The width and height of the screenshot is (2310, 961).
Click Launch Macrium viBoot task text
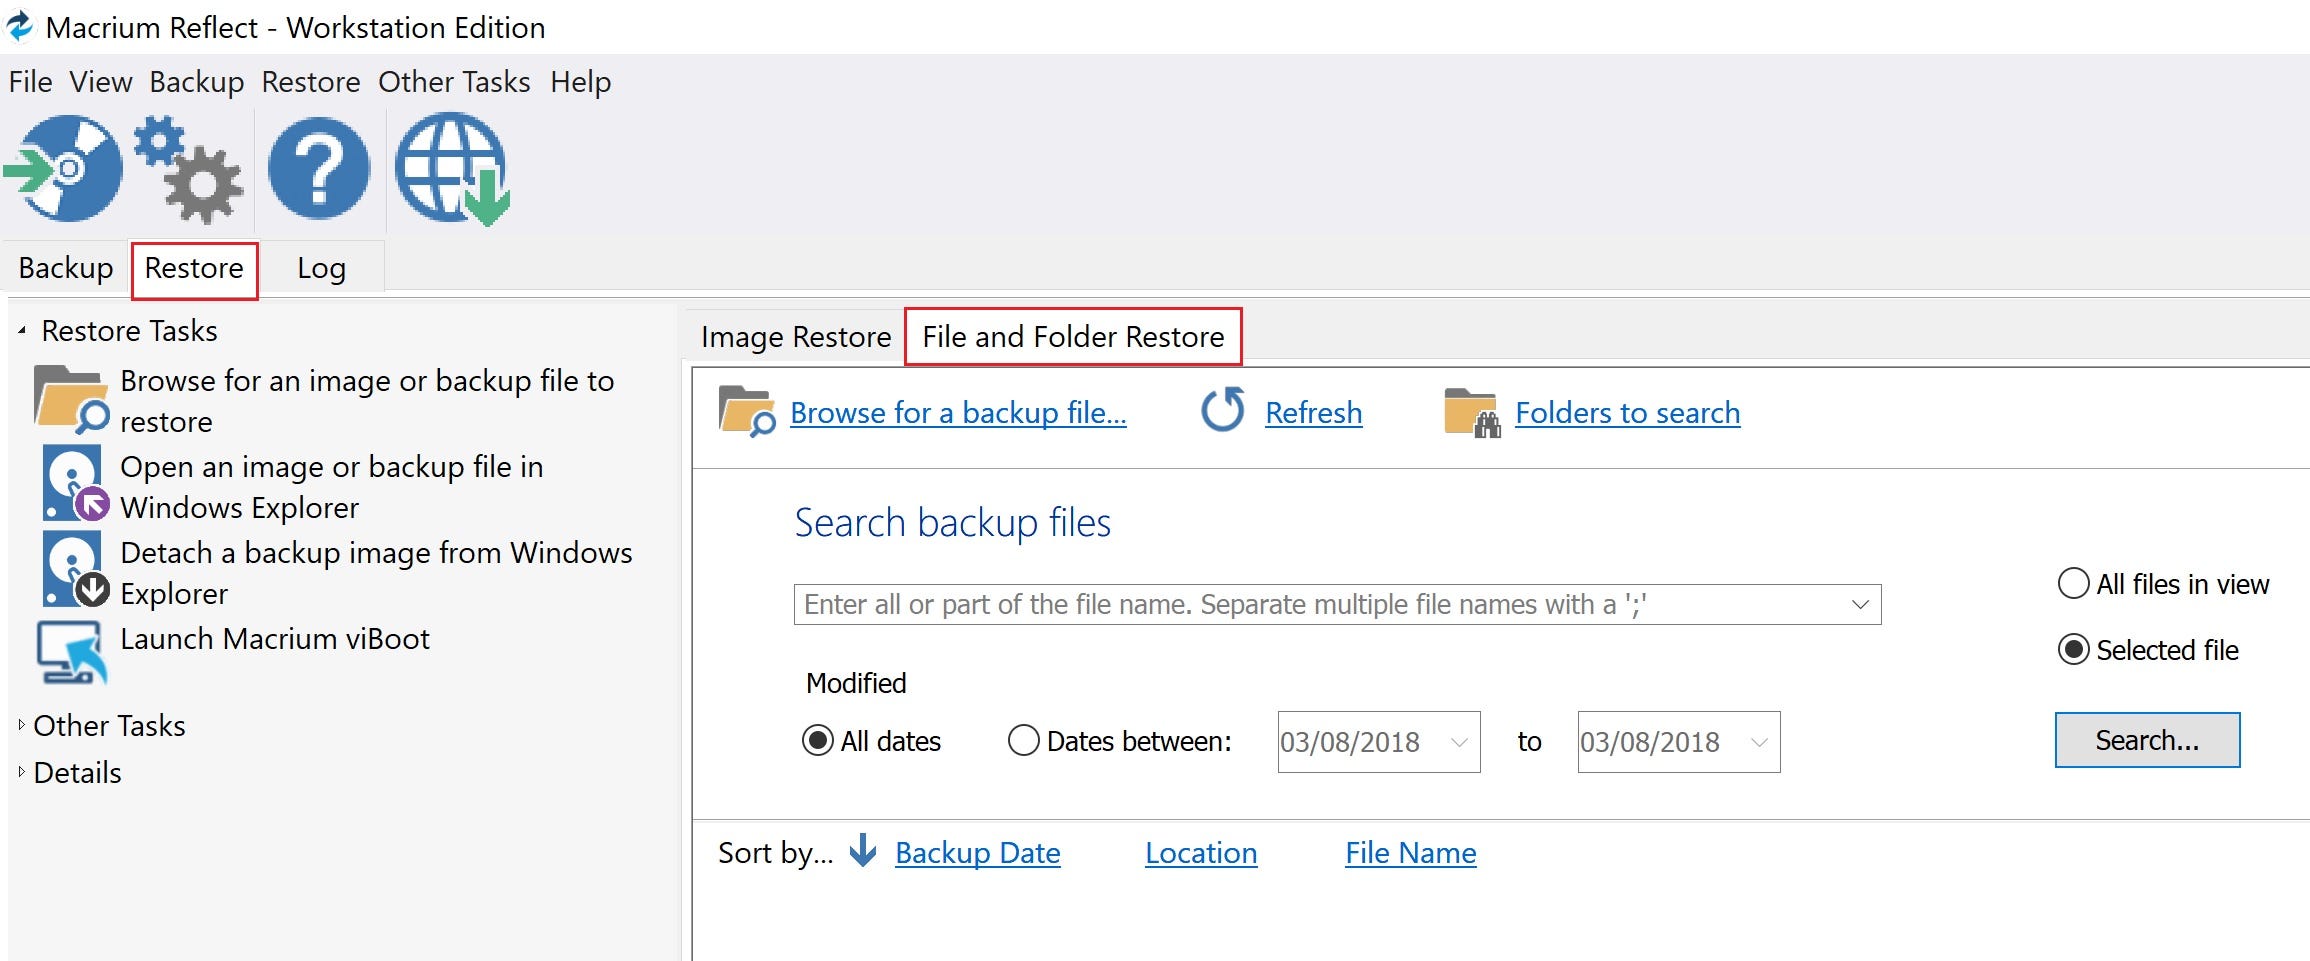pyautogui.click(x=275, y=638)
